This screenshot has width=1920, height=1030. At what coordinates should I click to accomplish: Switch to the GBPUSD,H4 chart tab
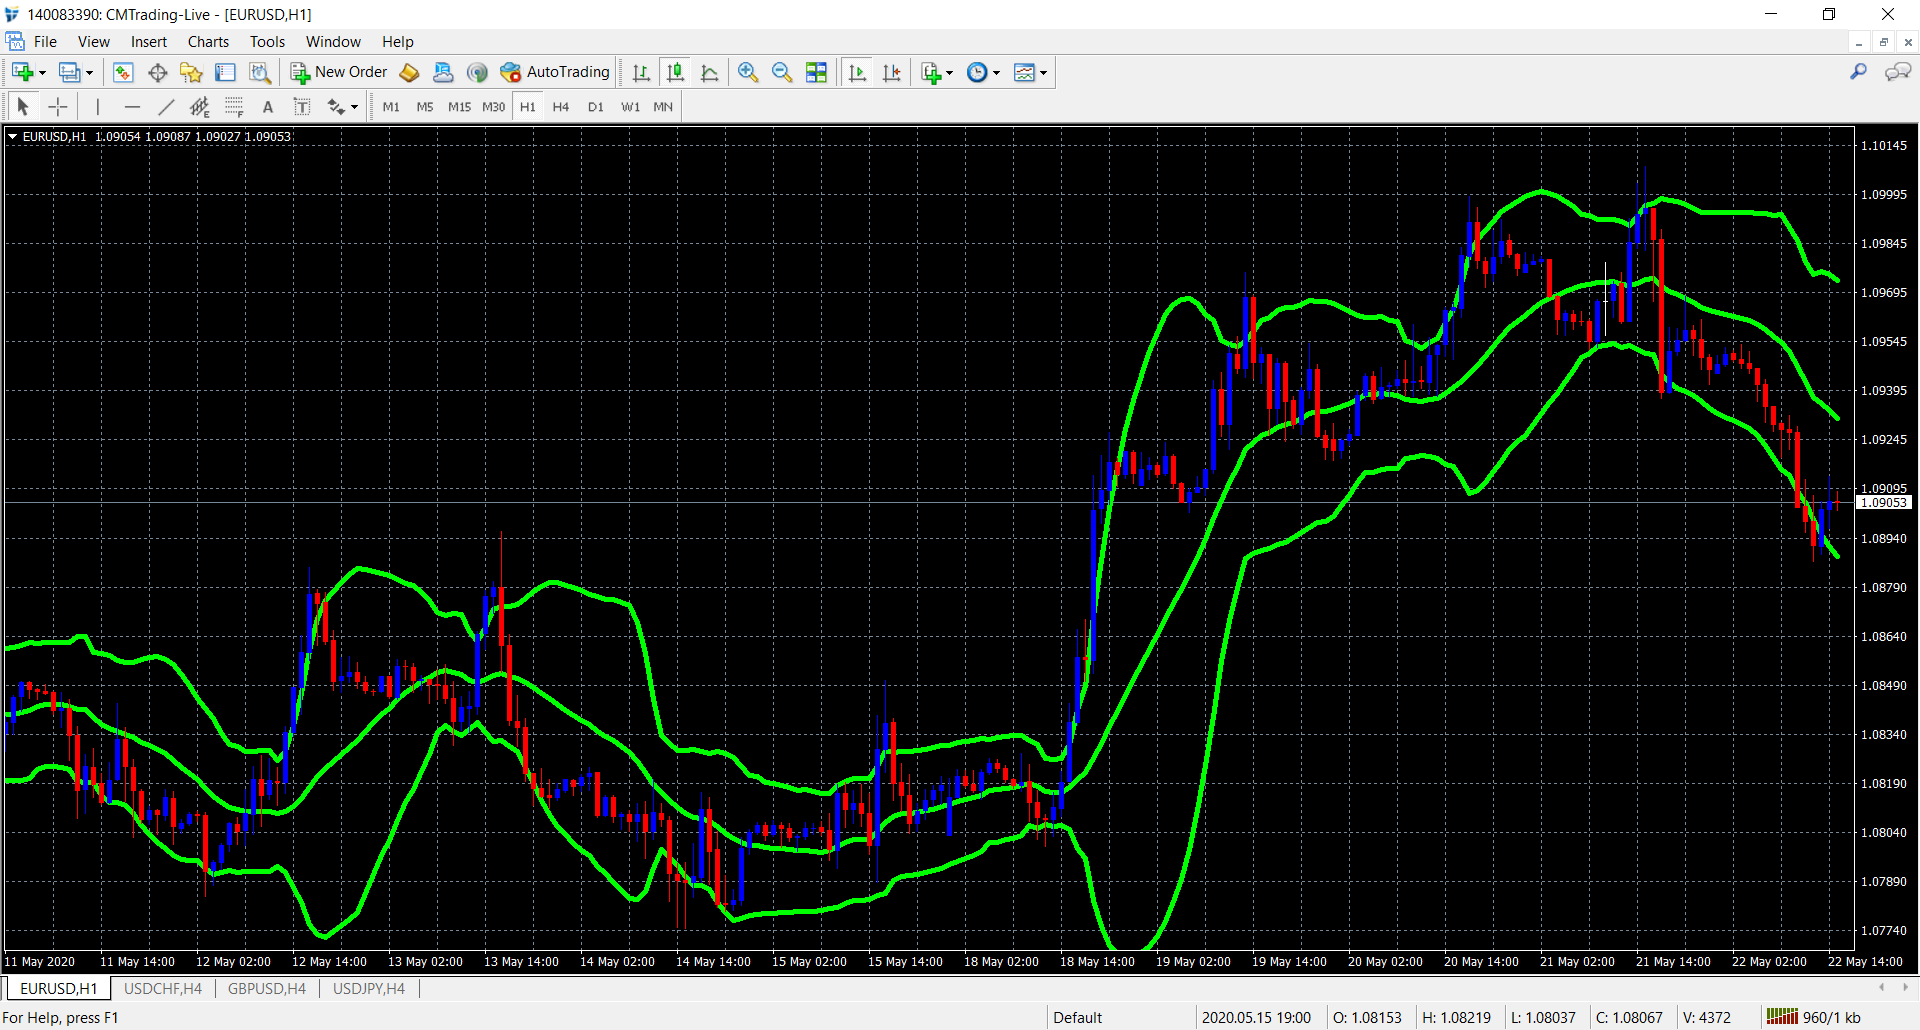266,989
